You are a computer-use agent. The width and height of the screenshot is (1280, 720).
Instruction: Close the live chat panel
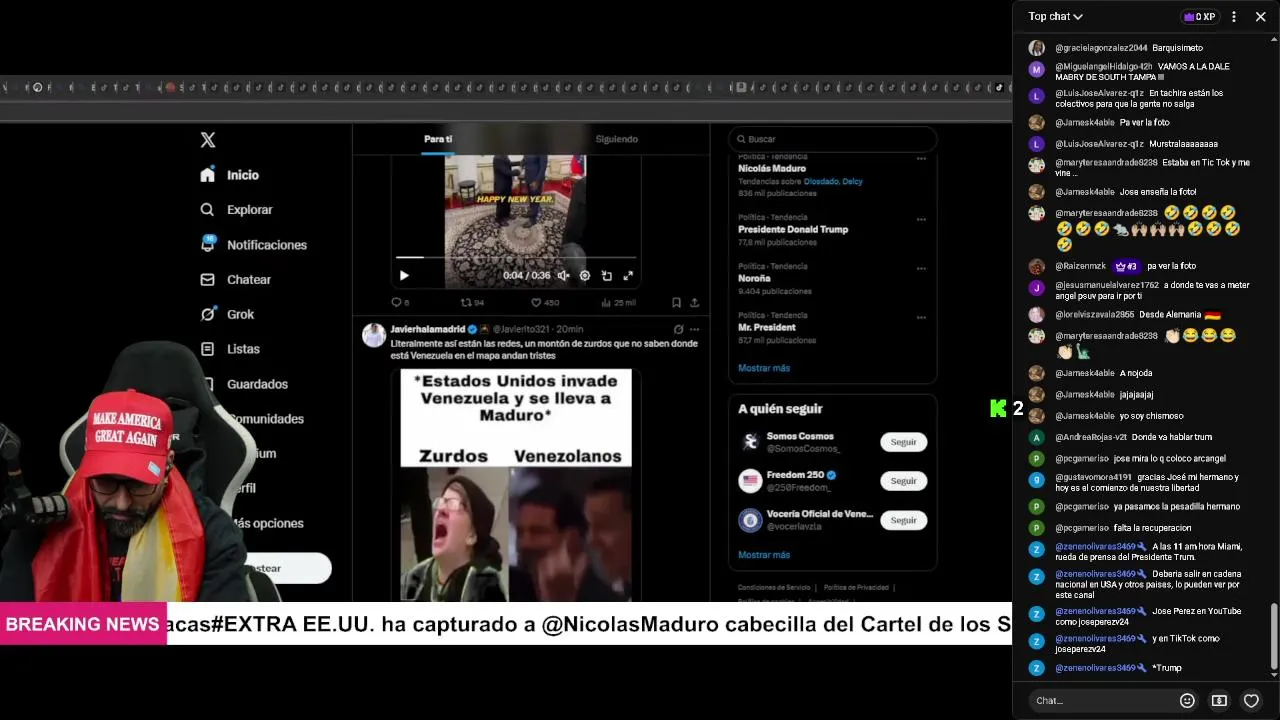pos(1260,17)
